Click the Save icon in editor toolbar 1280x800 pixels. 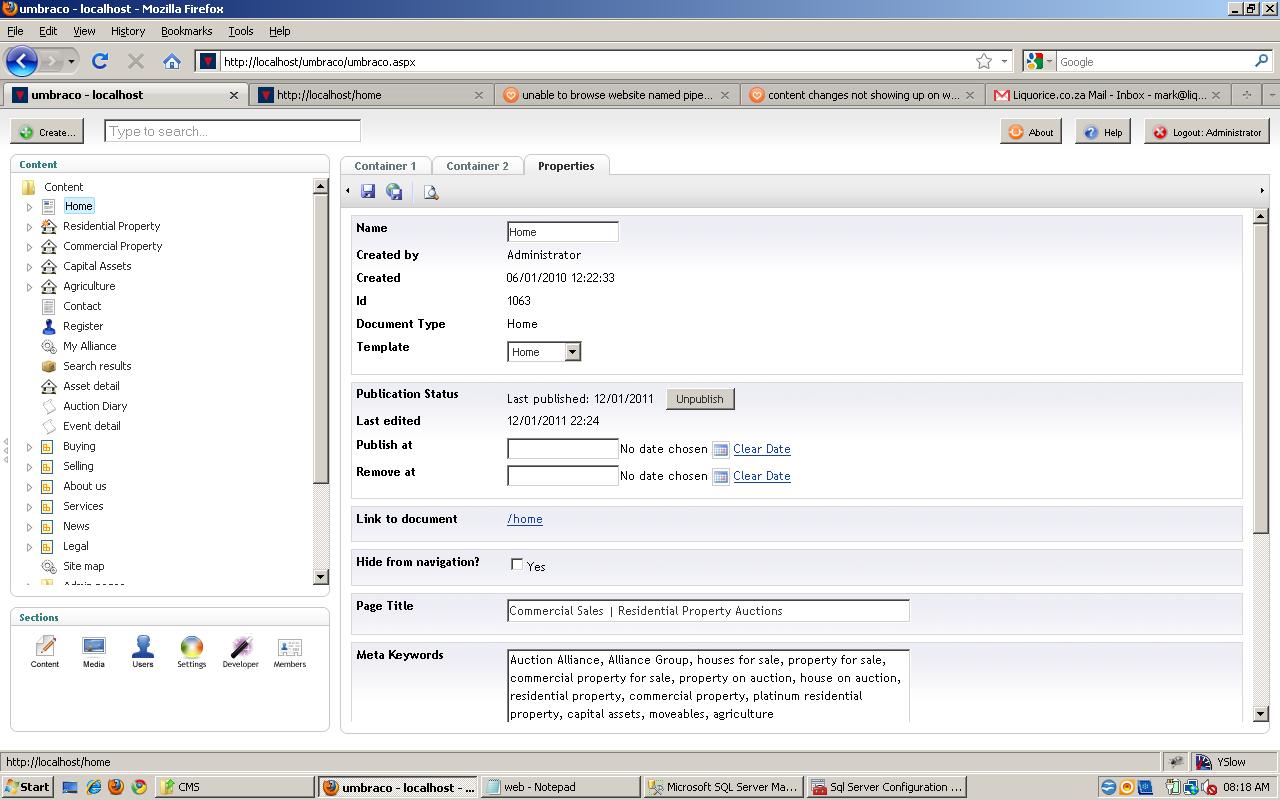368,192
